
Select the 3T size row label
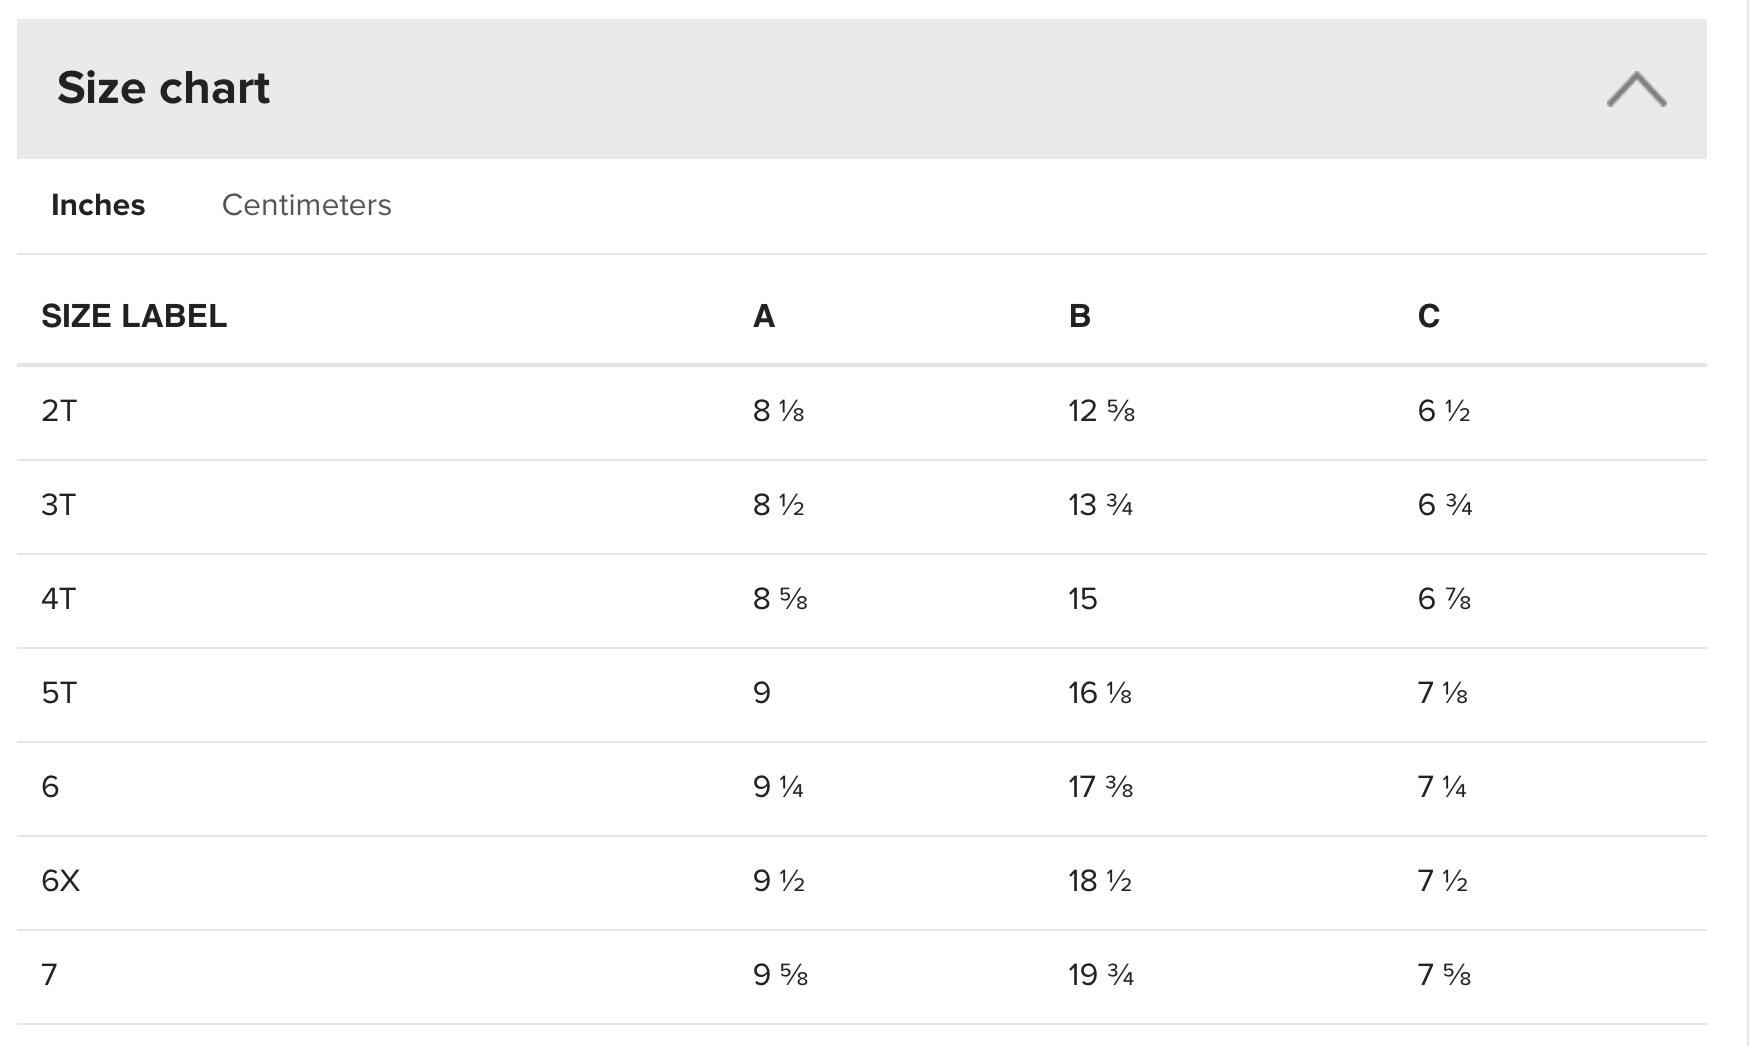click(58, 505)
